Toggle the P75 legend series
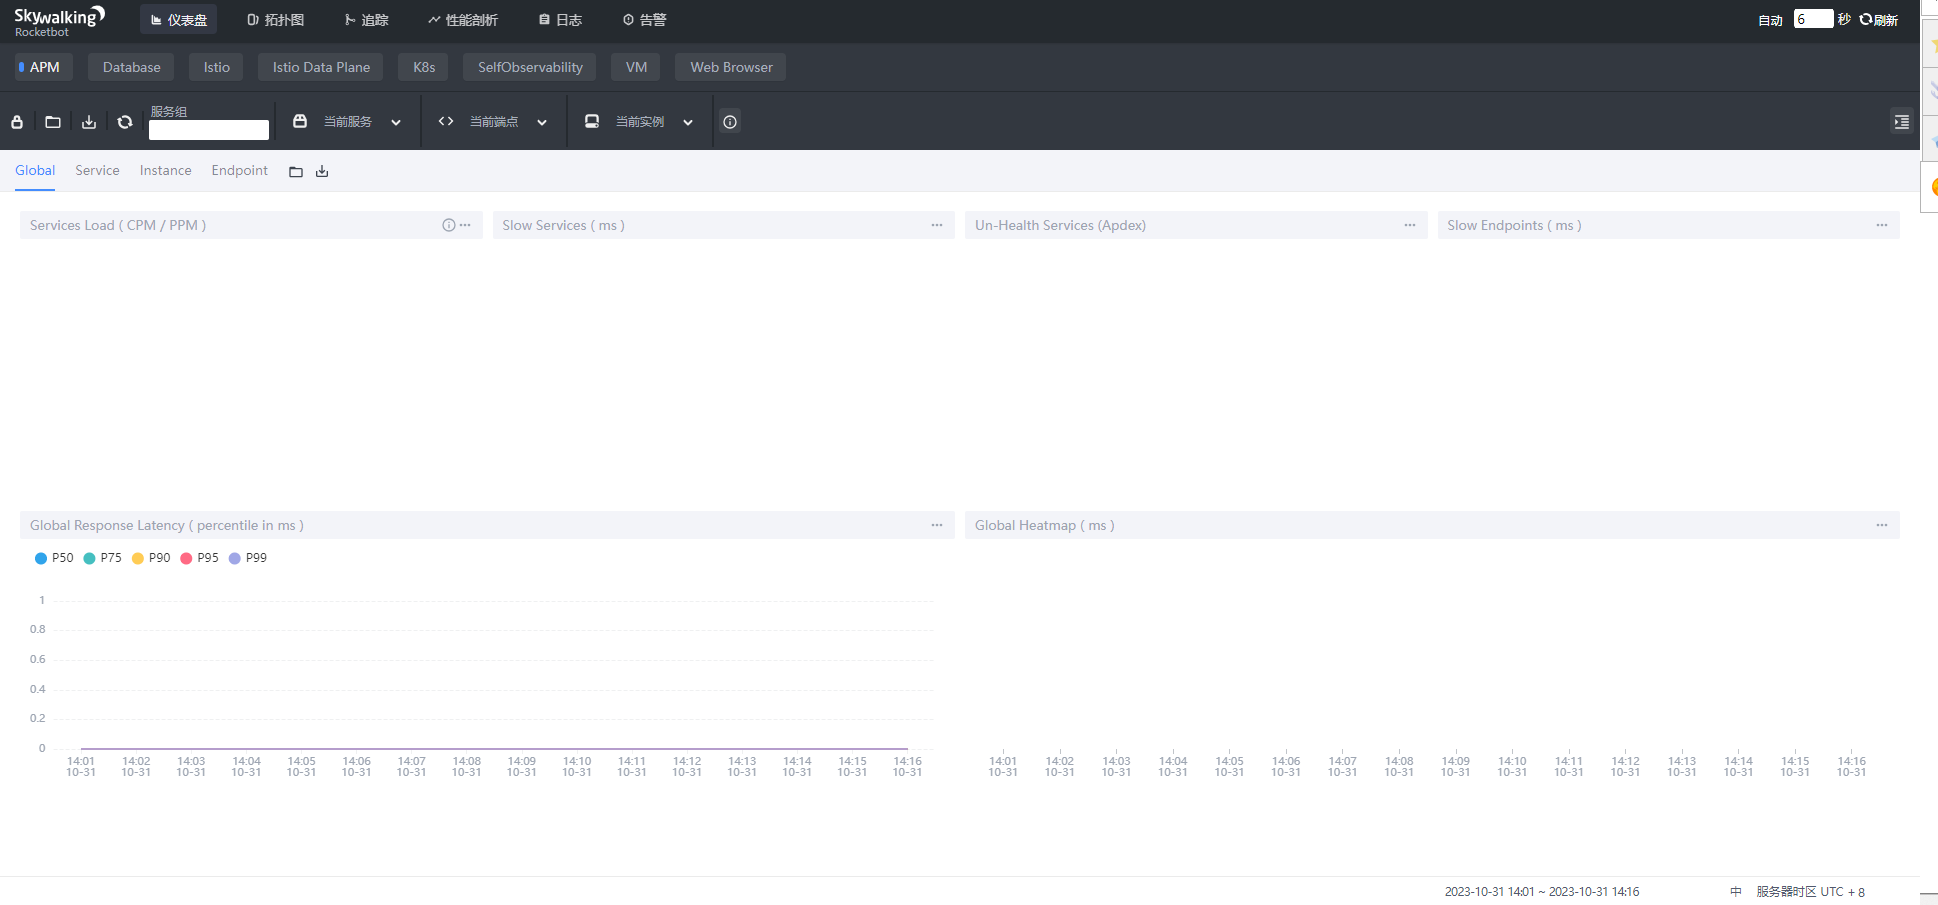 (x=102, y=558)
